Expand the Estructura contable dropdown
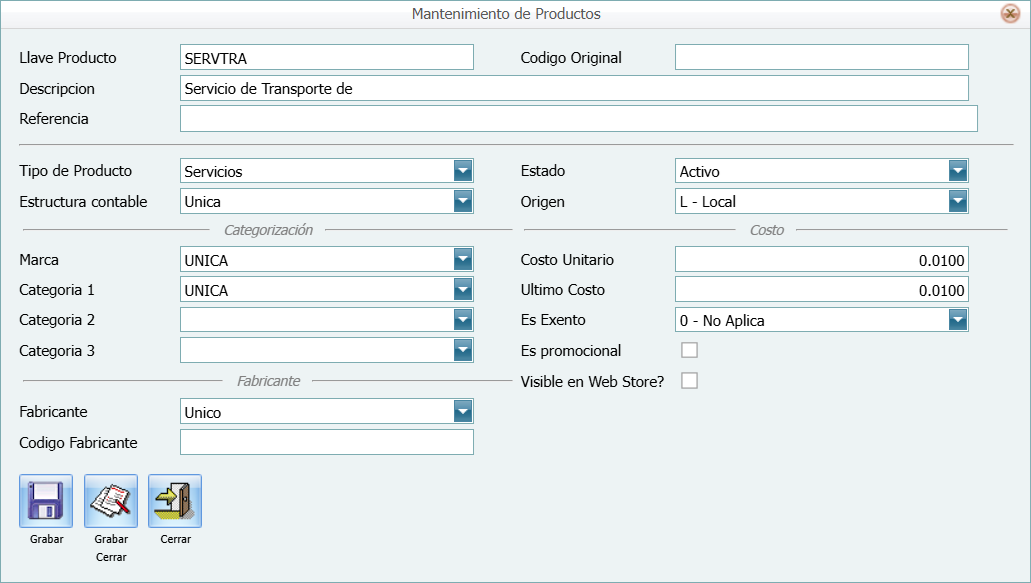The image size is (1031, 583). (463, 201)
